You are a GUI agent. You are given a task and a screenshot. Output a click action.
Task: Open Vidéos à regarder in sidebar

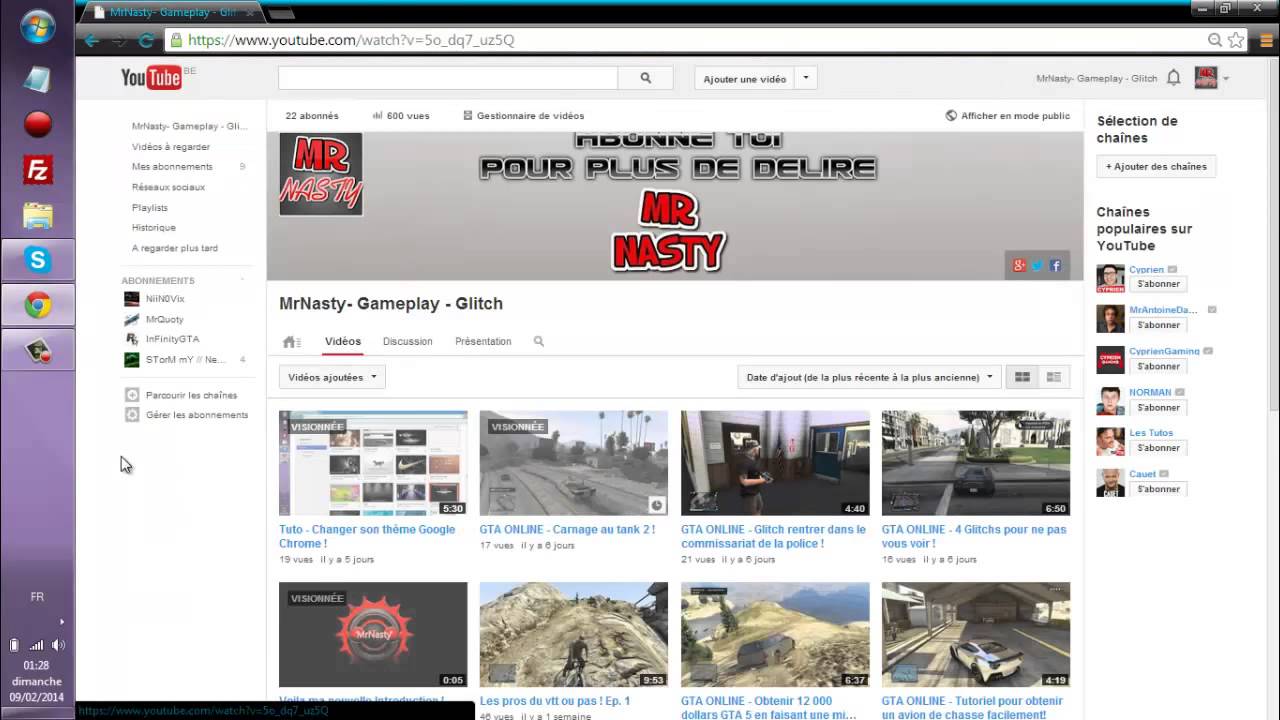point(171,147)
